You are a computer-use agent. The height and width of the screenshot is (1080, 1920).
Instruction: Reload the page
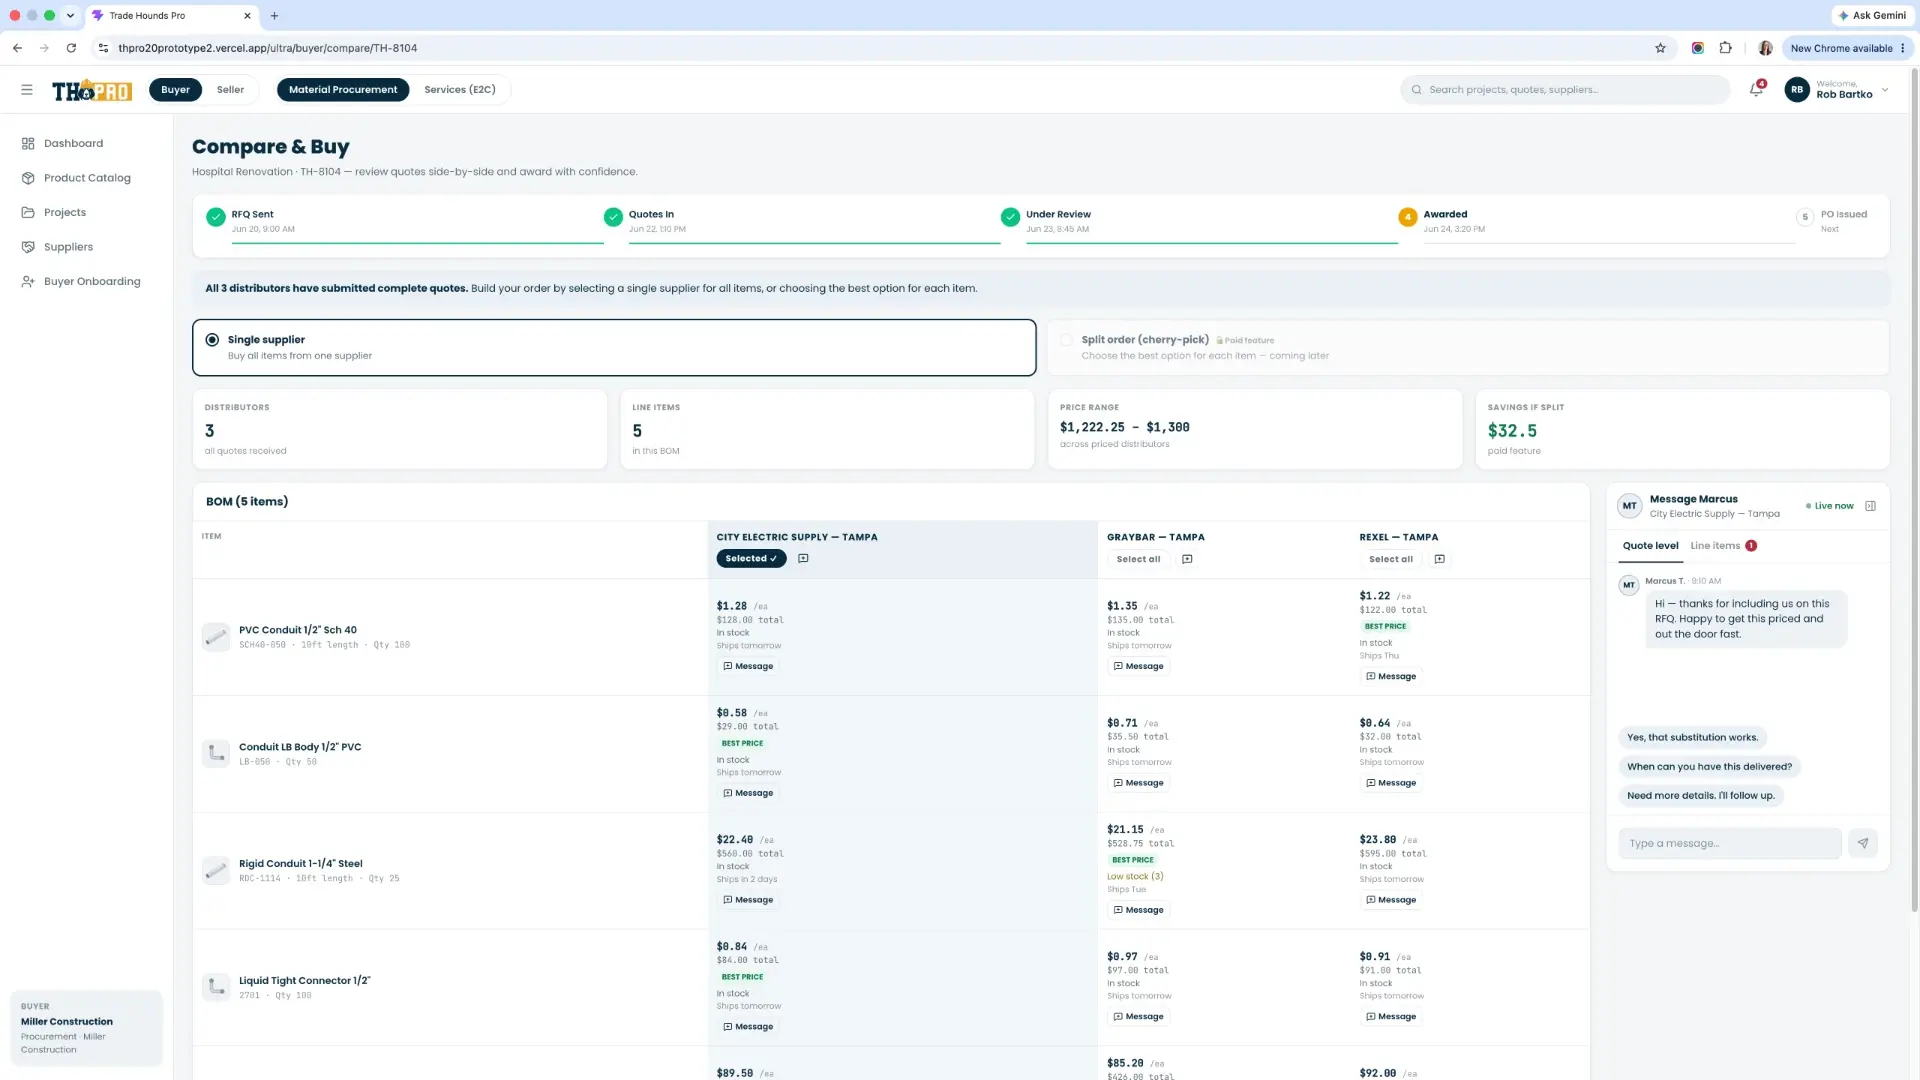tap(71, 48)
